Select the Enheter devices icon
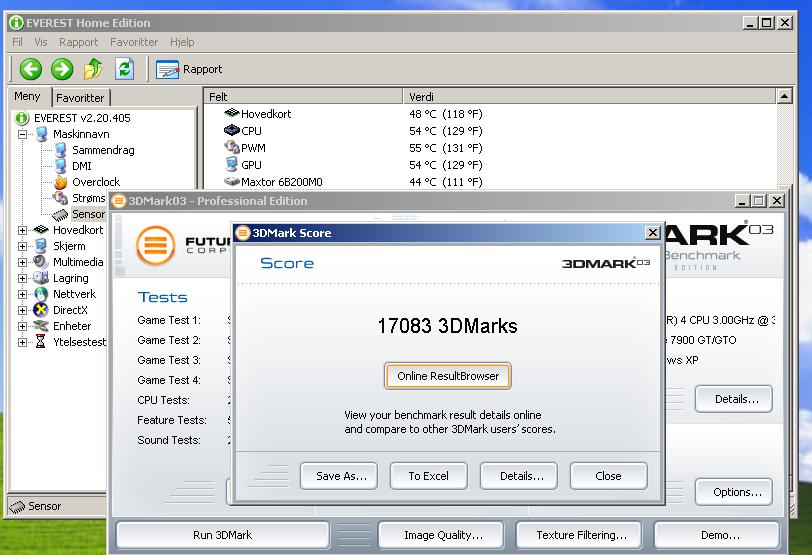This screenshot has height=555, width=812. point(41,326)
